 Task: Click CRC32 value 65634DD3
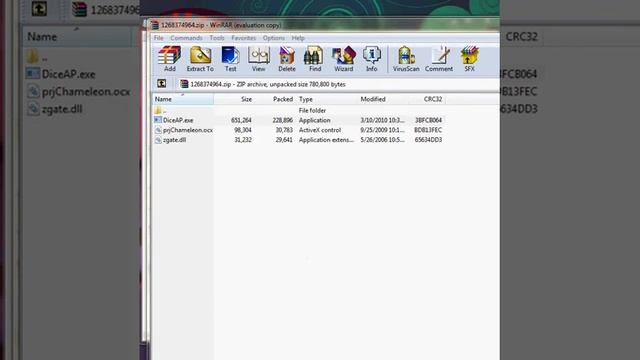(428, 140)
